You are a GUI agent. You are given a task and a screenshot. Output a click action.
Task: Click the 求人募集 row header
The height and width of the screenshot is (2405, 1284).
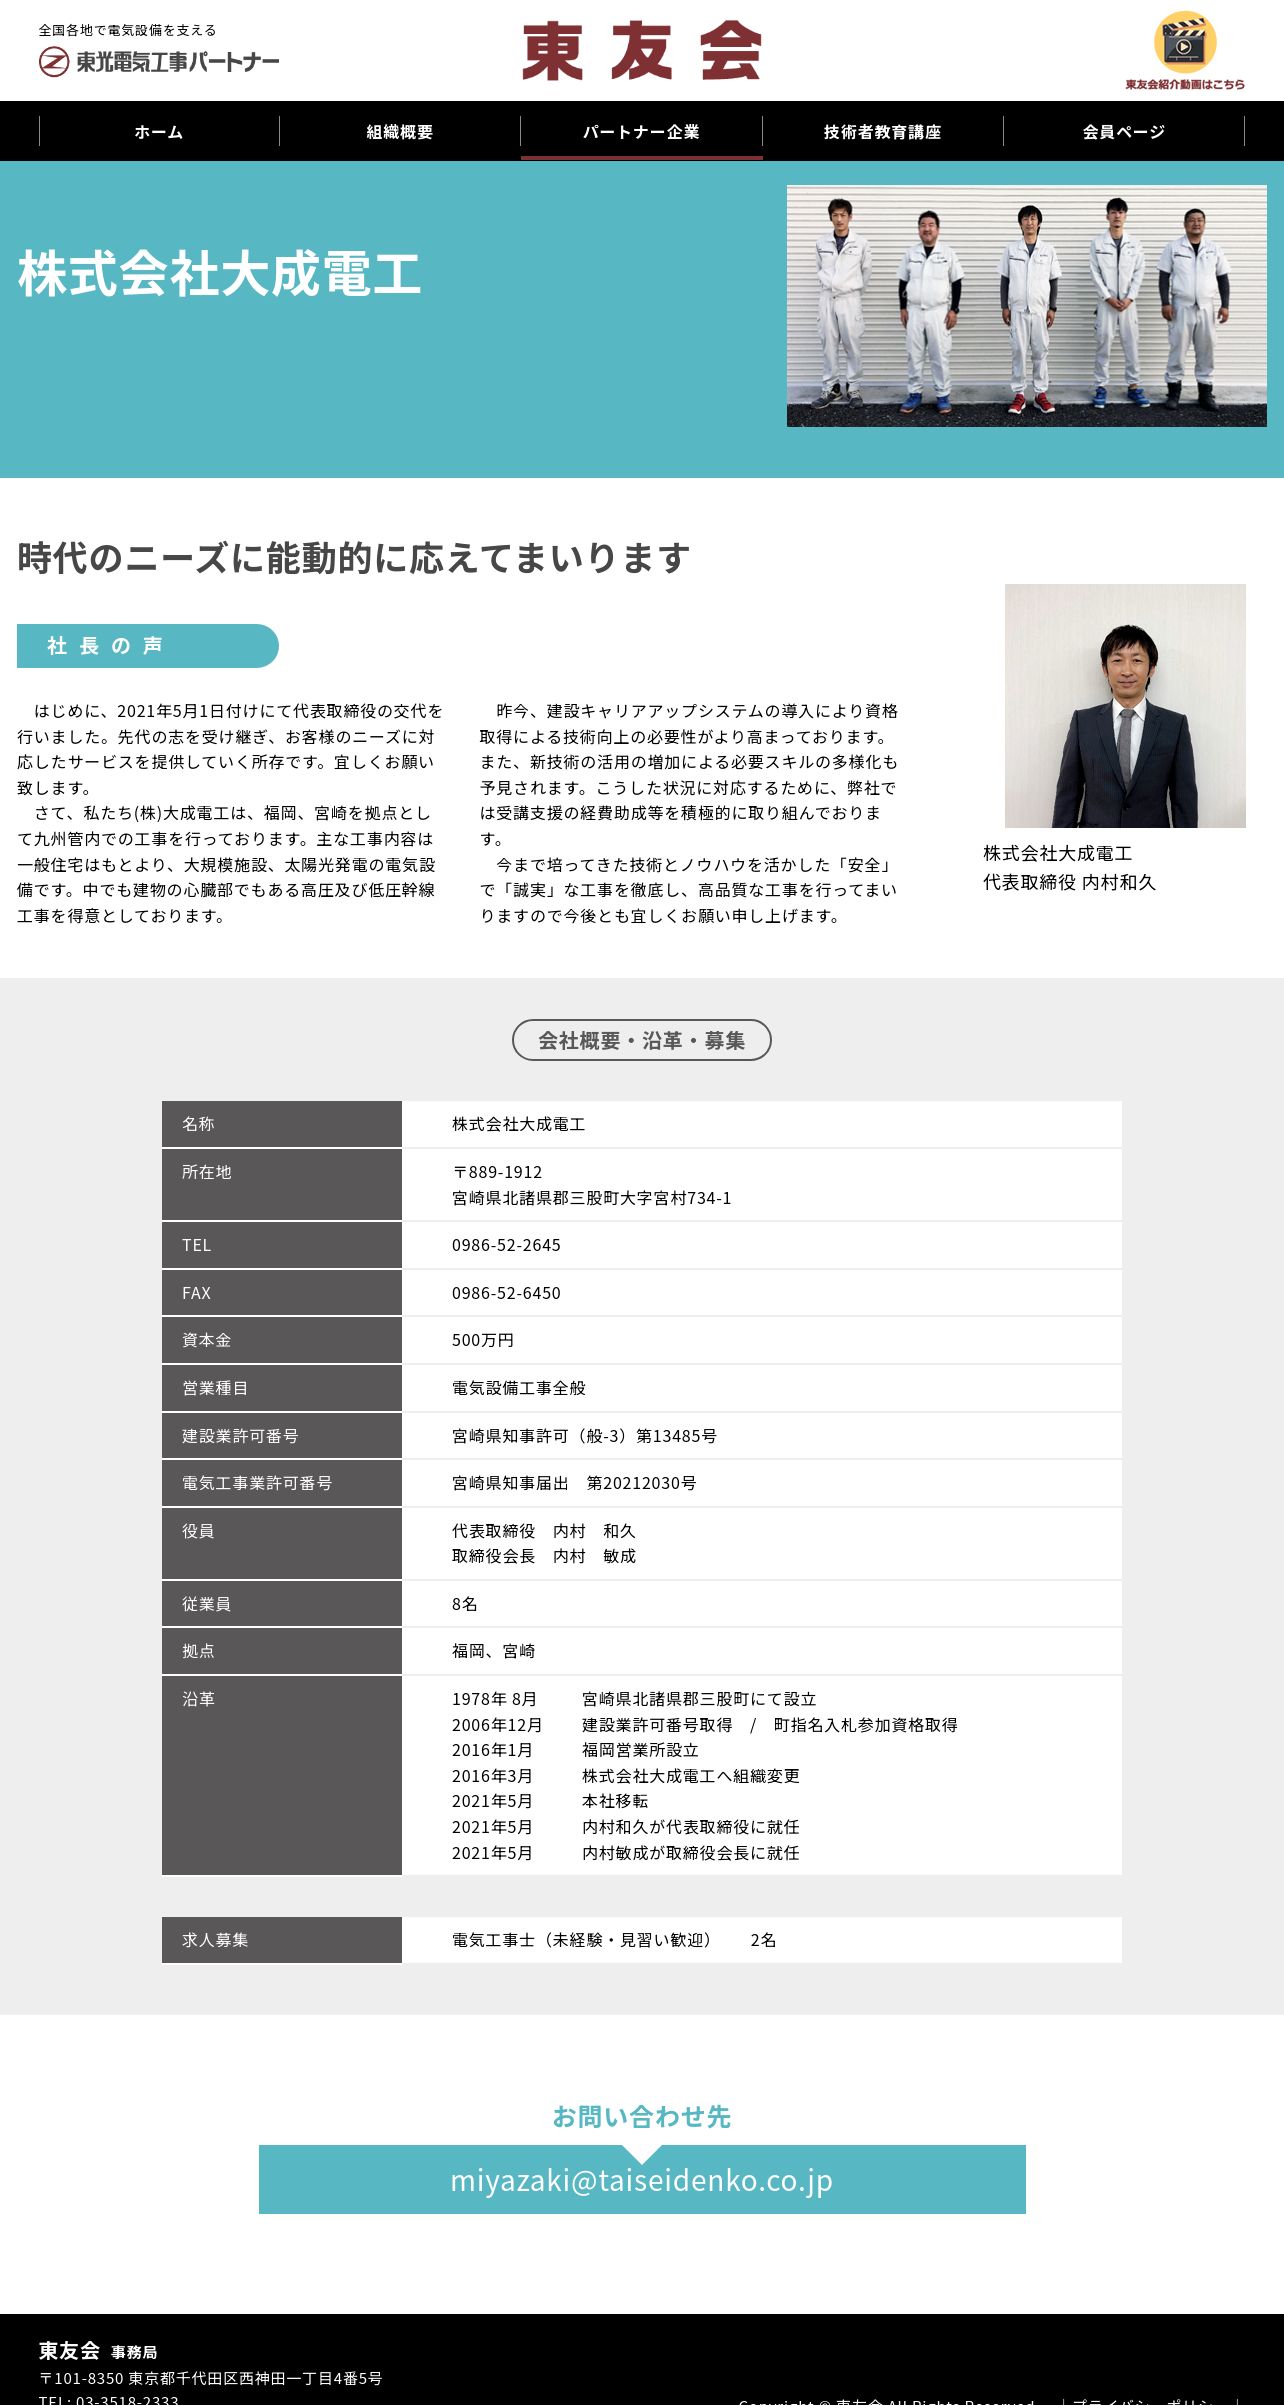click(x=282, y=1940)
